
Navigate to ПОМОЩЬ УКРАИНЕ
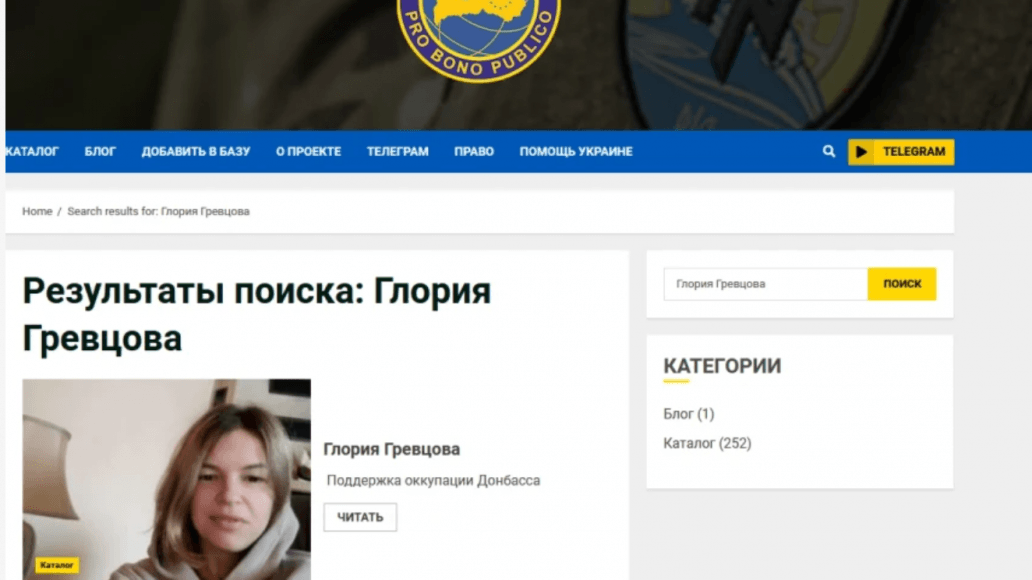575,152
